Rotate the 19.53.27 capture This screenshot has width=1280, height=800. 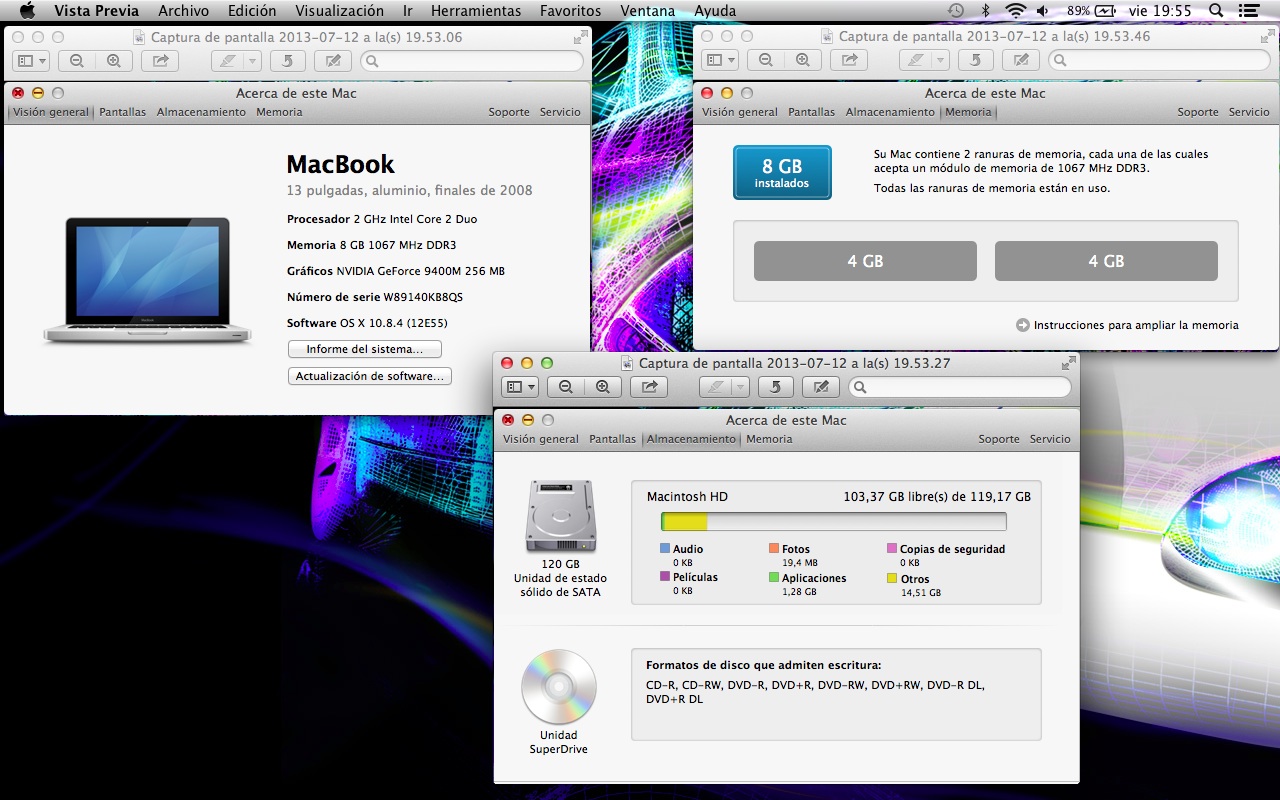coord(776,387)
